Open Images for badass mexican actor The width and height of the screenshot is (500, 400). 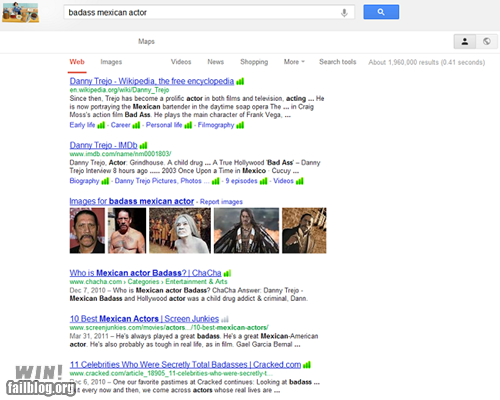(132, 201)
